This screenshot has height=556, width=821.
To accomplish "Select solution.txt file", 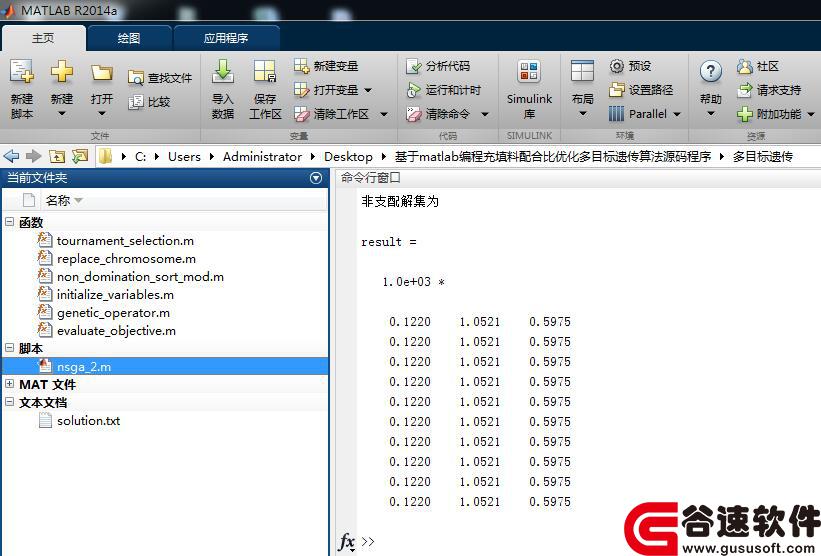I will coord(88,421).
